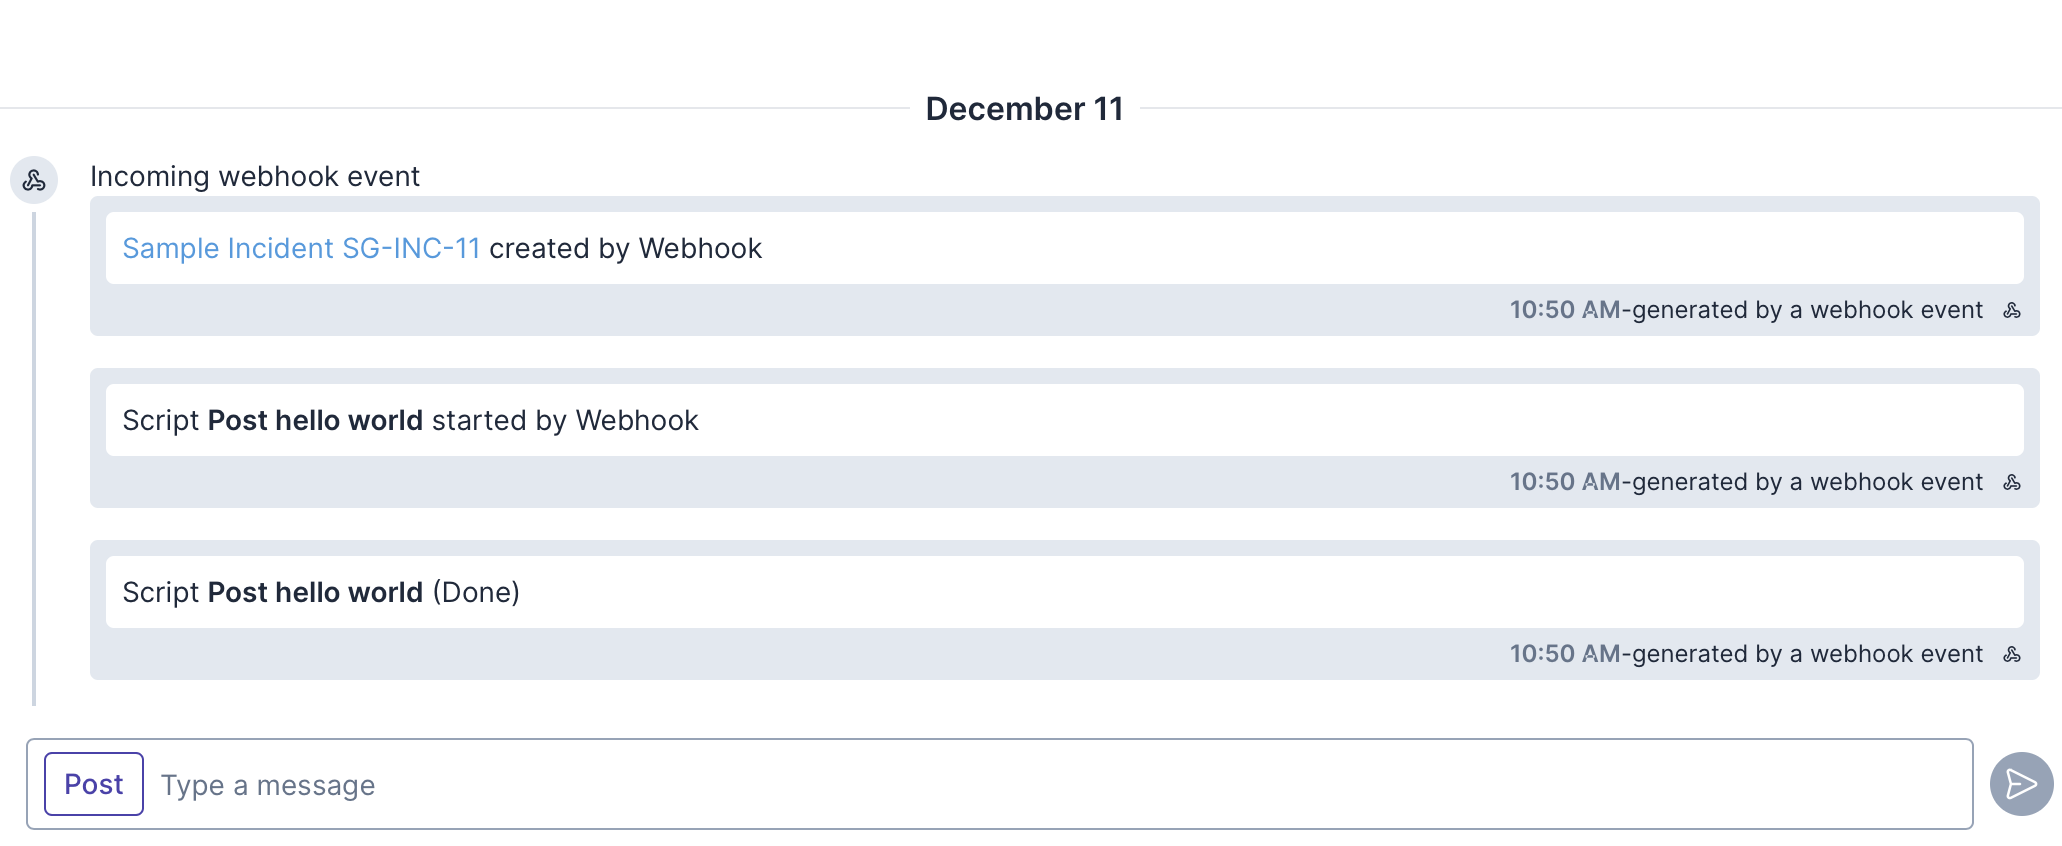Click webhook icon on Sample Incident message footer
The image size is (2062, 846).
pyautogui.click(x=2012, y=311)
